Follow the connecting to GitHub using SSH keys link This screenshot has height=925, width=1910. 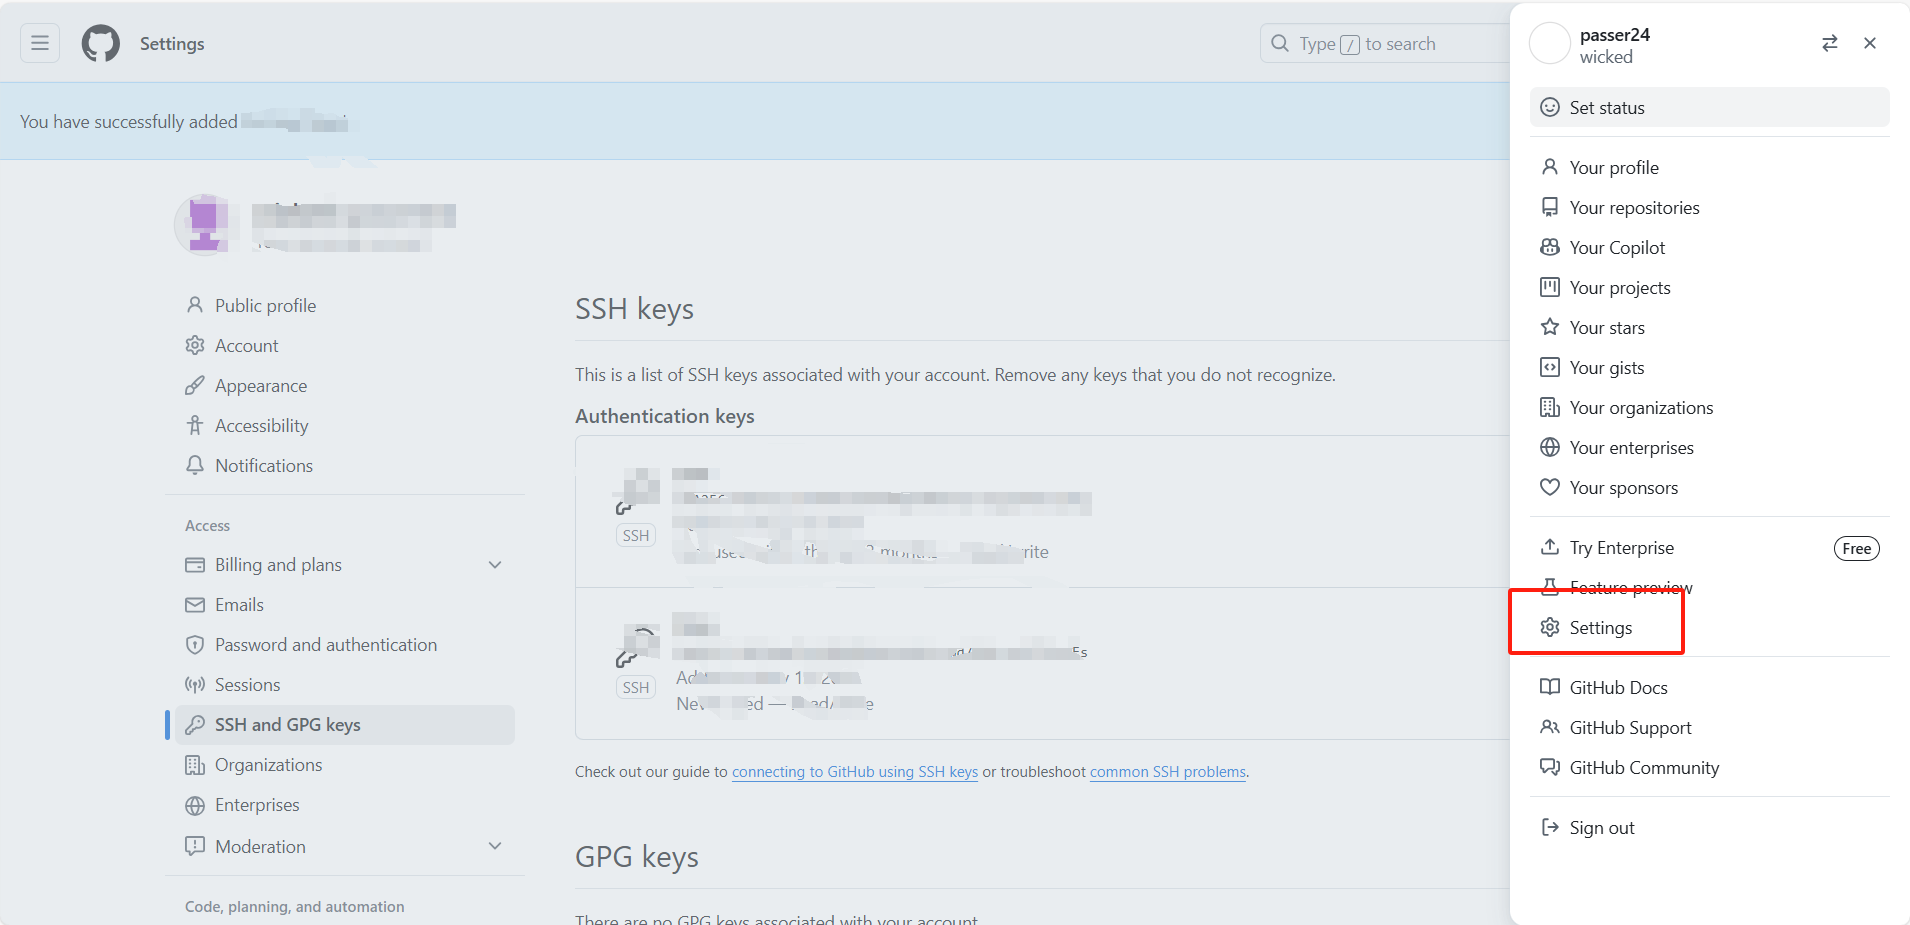coord(854,772)
